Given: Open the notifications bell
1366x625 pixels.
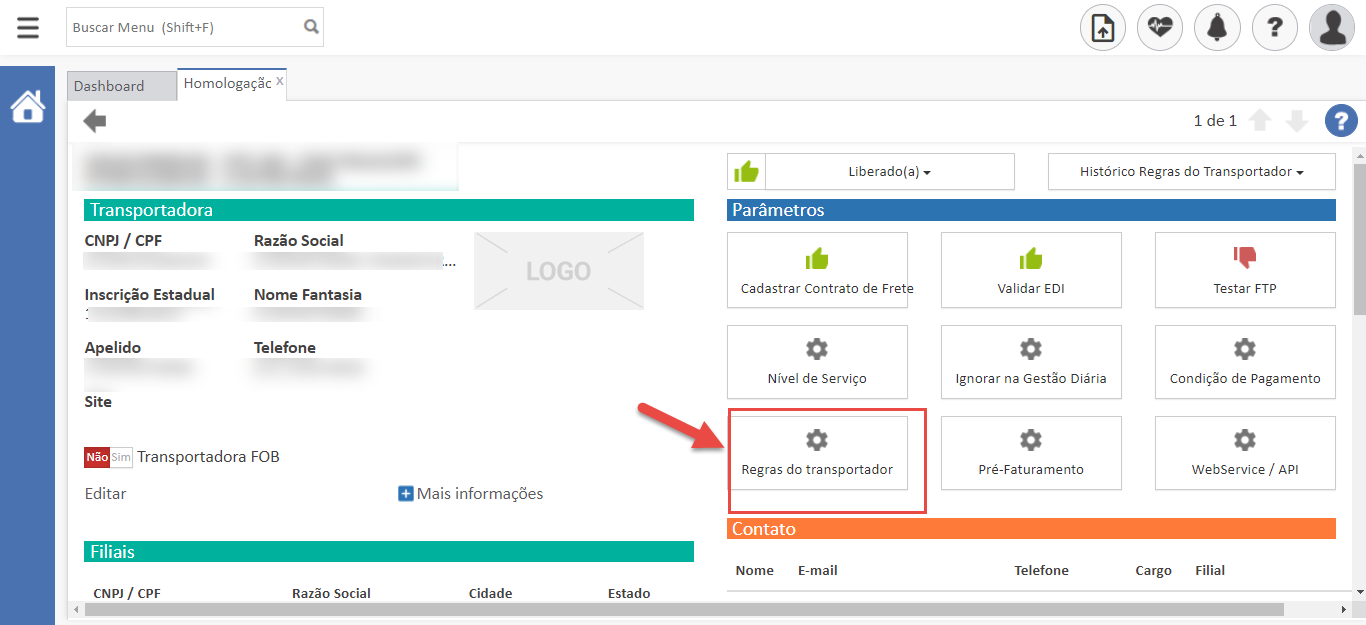Looking at the screenshot, I should coord(1217,28).
